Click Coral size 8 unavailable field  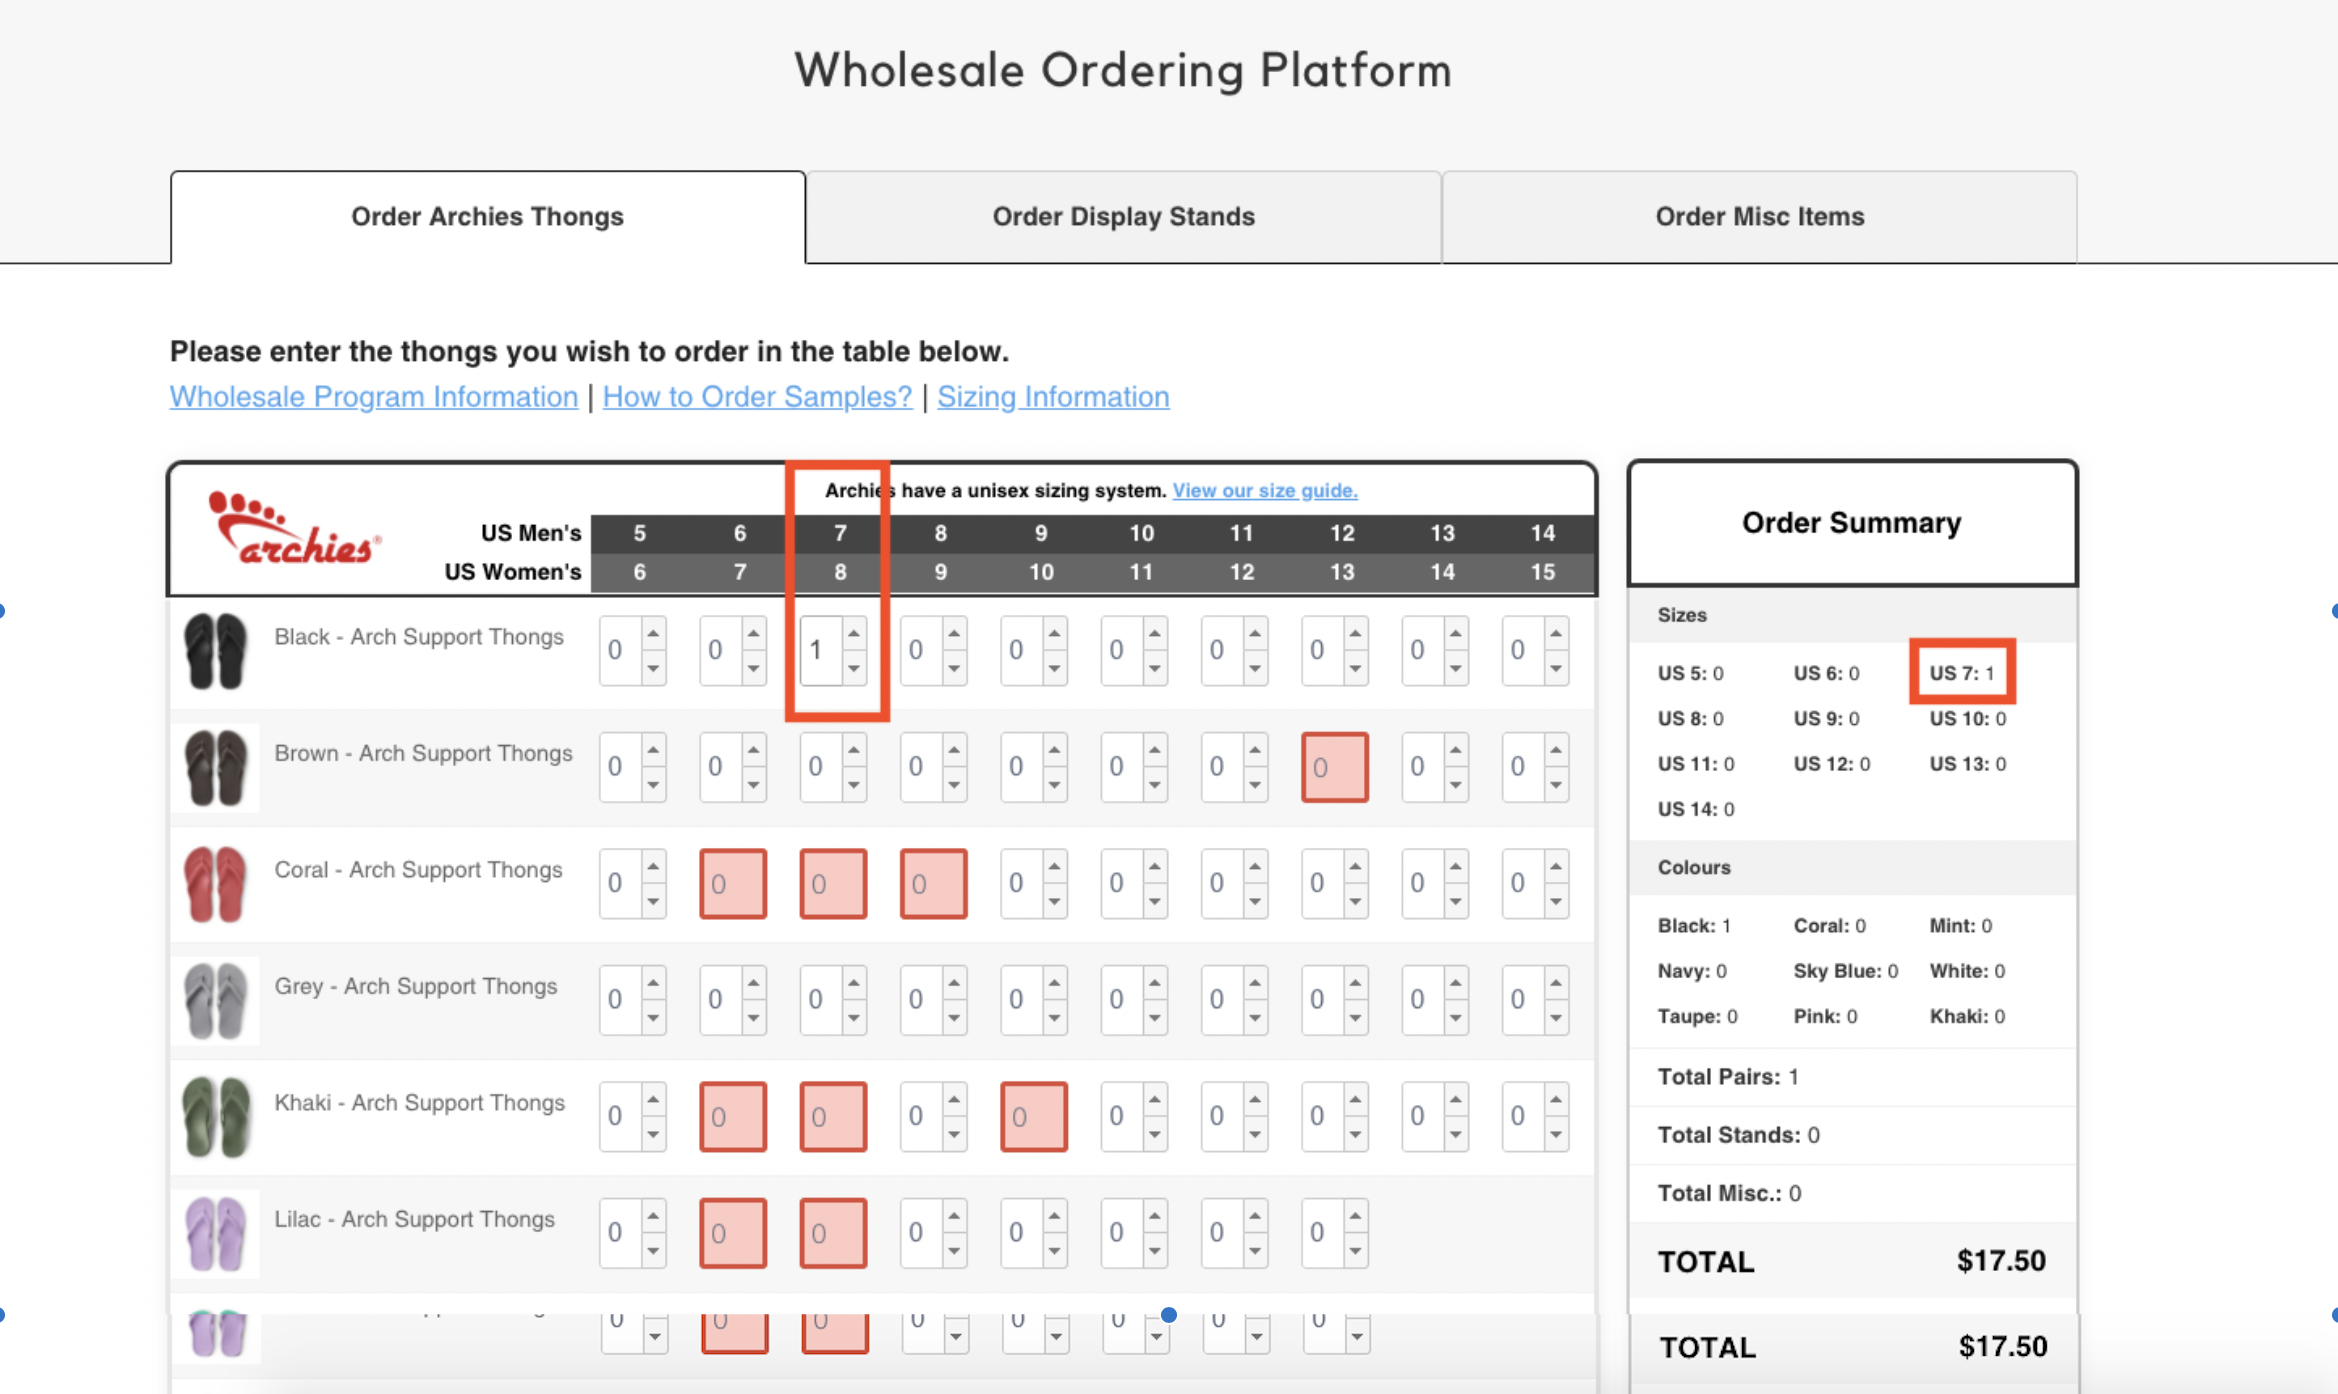[x=934, y=883]
